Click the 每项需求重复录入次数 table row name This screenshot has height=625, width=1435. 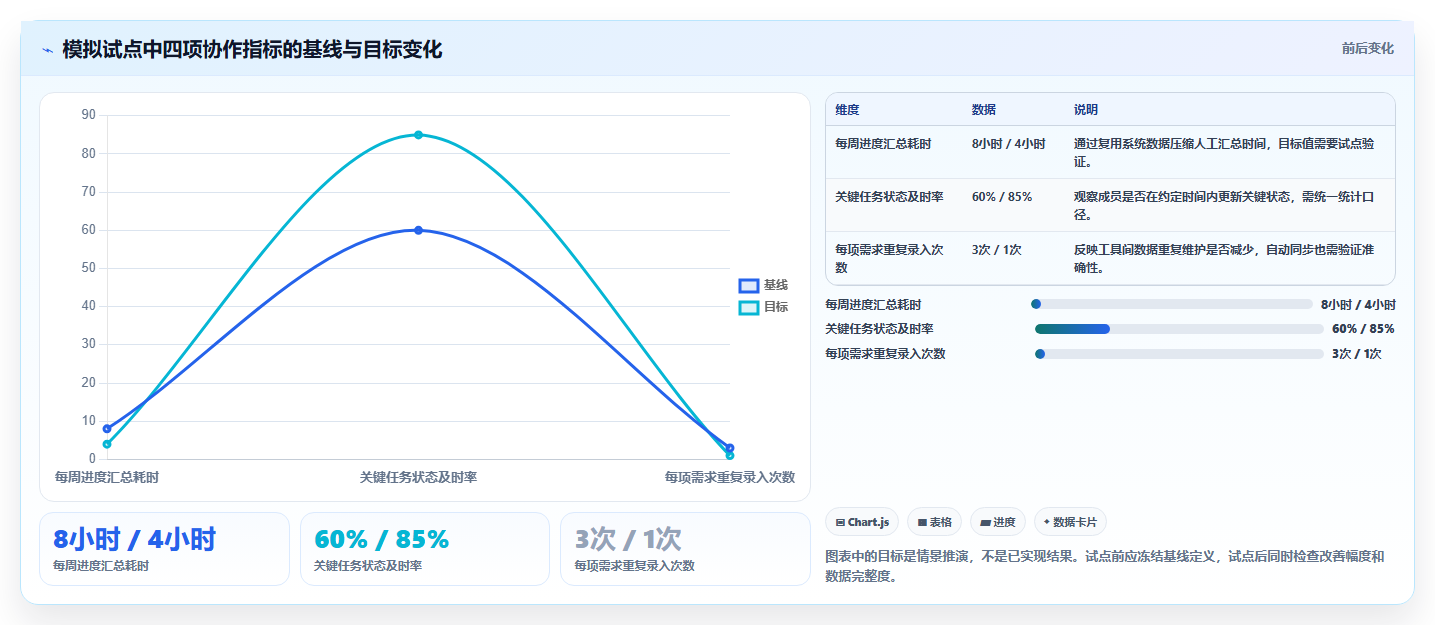point(890,258)
